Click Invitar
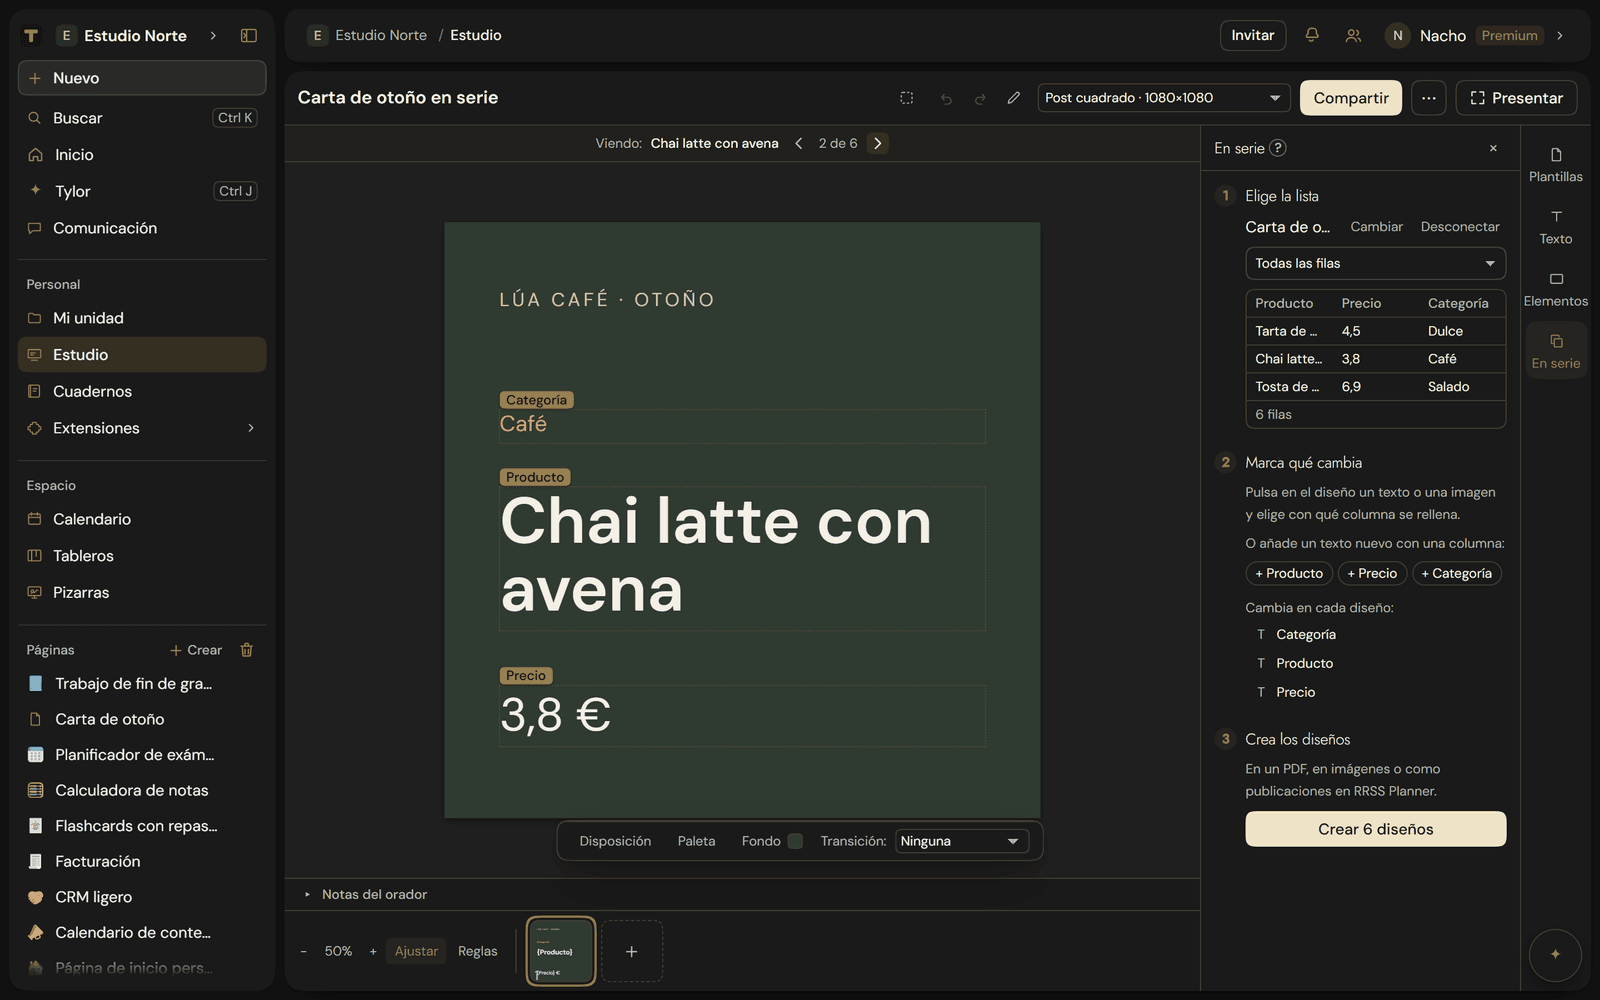This screenshot has width=1600, height=1000. click(x=1253, y=35)
